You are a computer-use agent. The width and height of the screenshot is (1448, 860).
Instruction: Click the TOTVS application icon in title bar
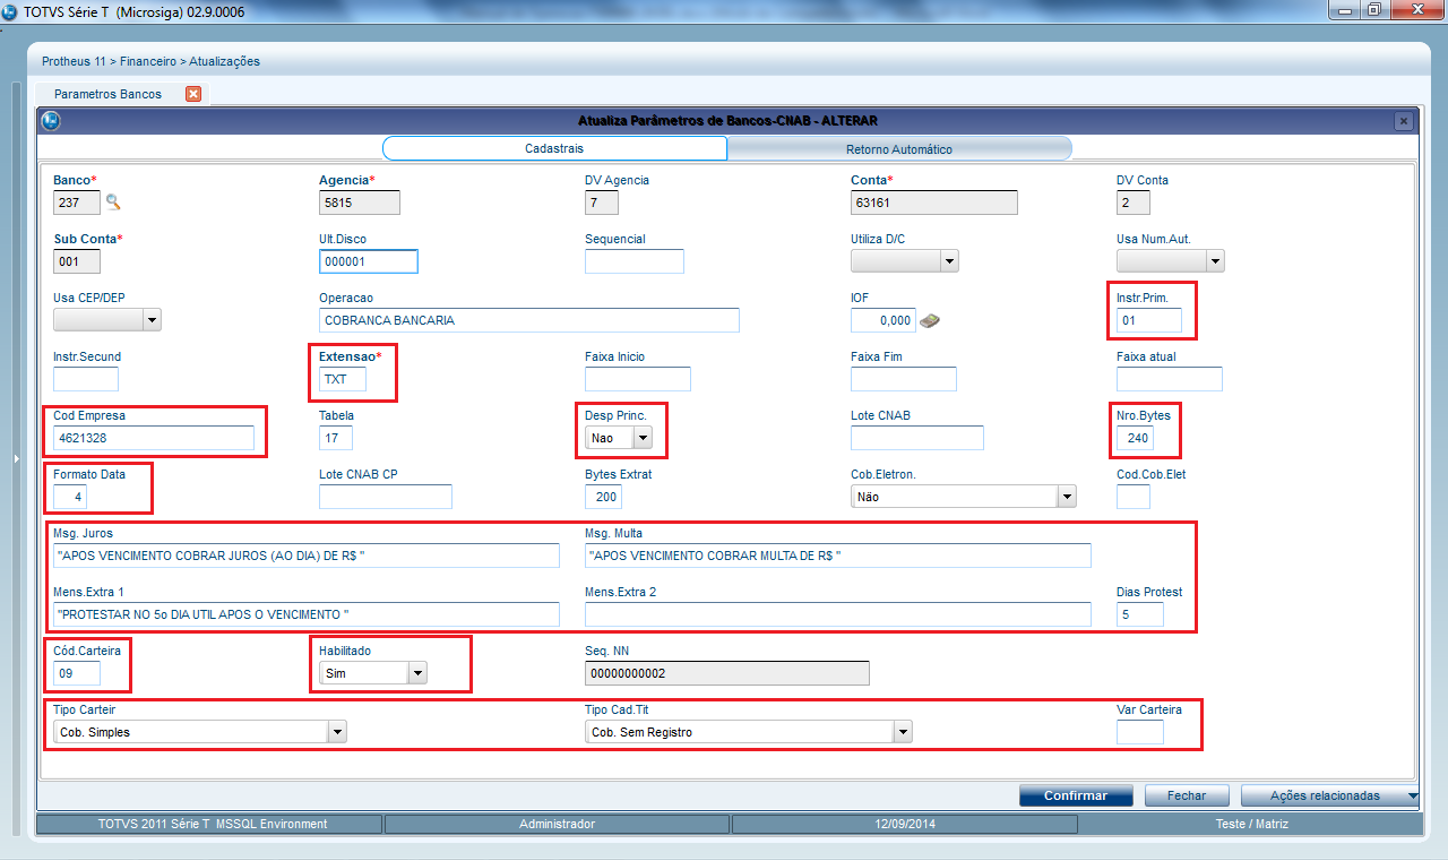(10, 12)
